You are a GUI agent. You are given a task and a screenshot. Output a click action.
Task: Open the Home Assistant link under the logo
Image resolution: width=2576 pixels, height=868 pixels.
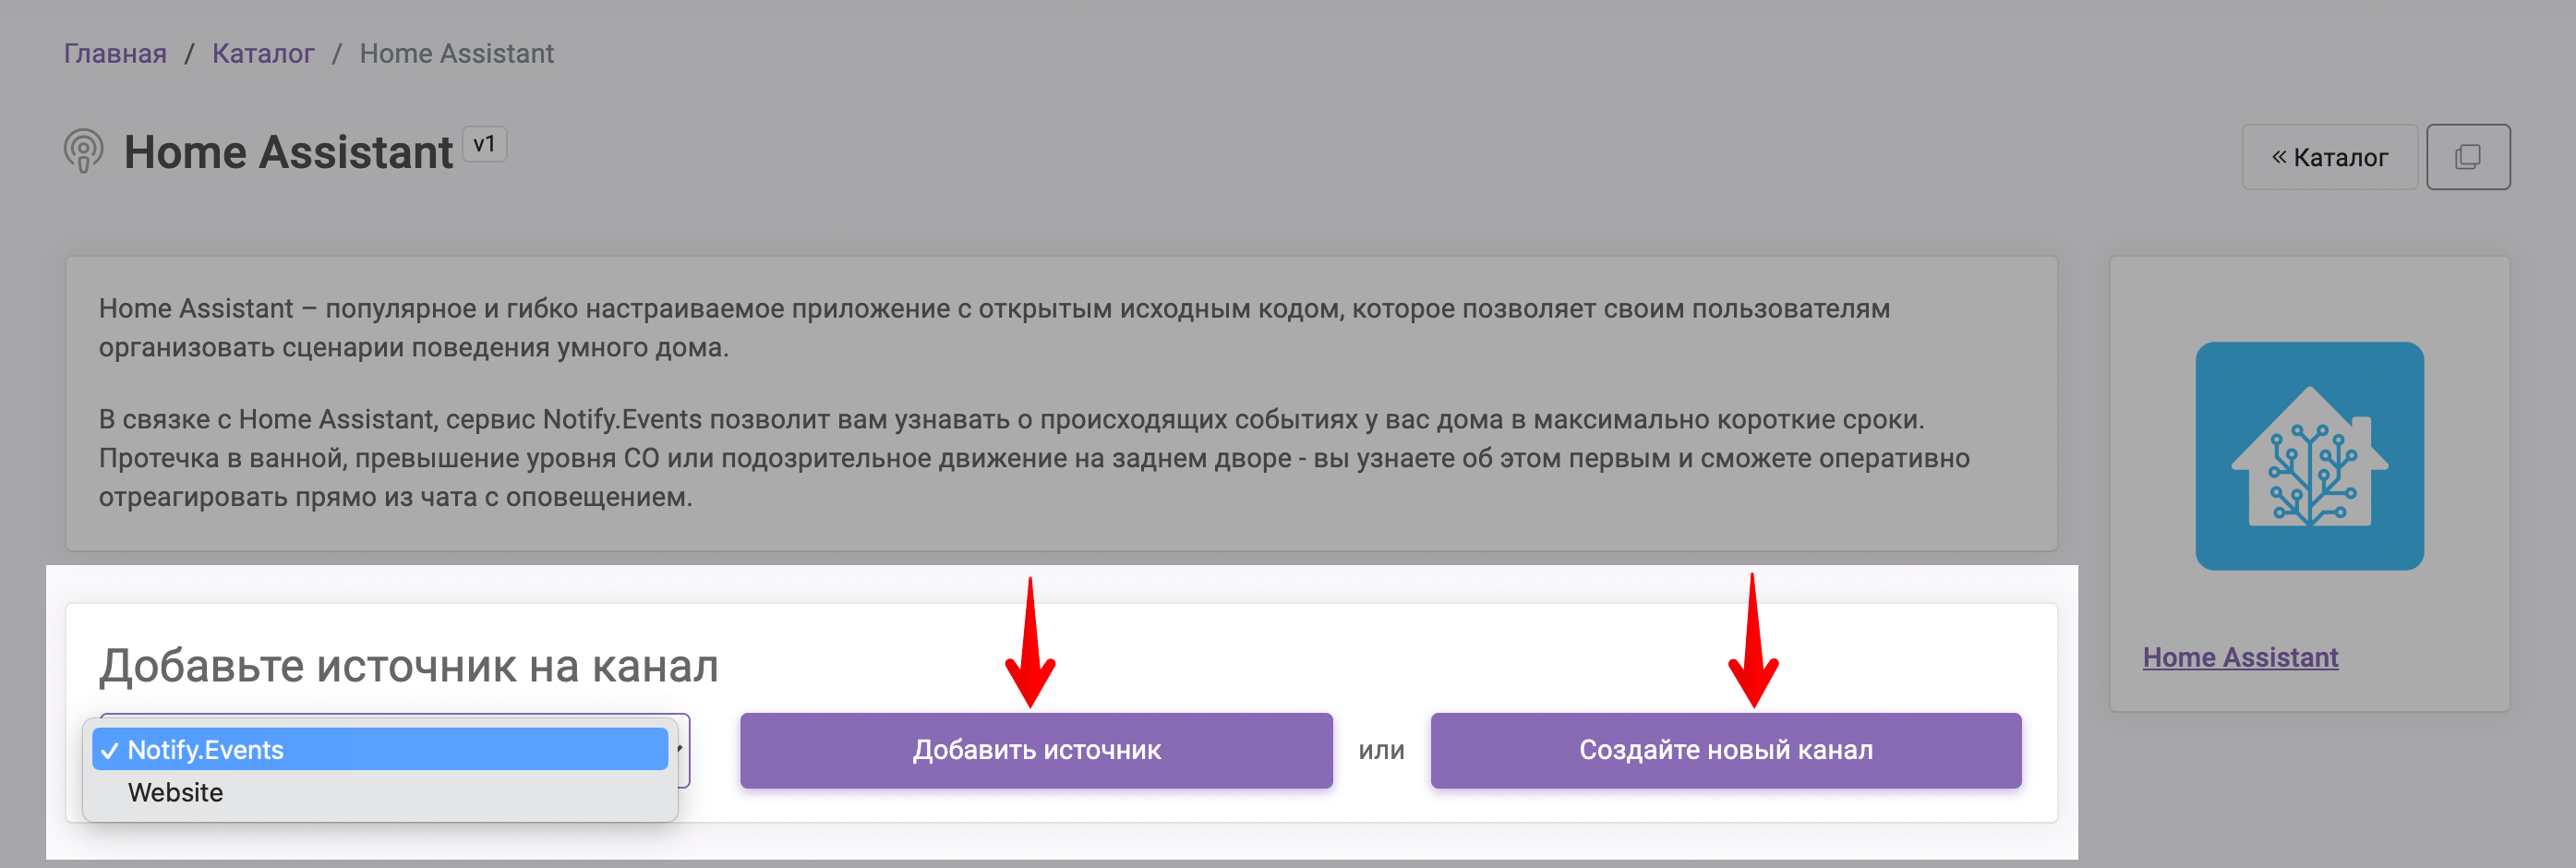click(x=2240, y=657)
